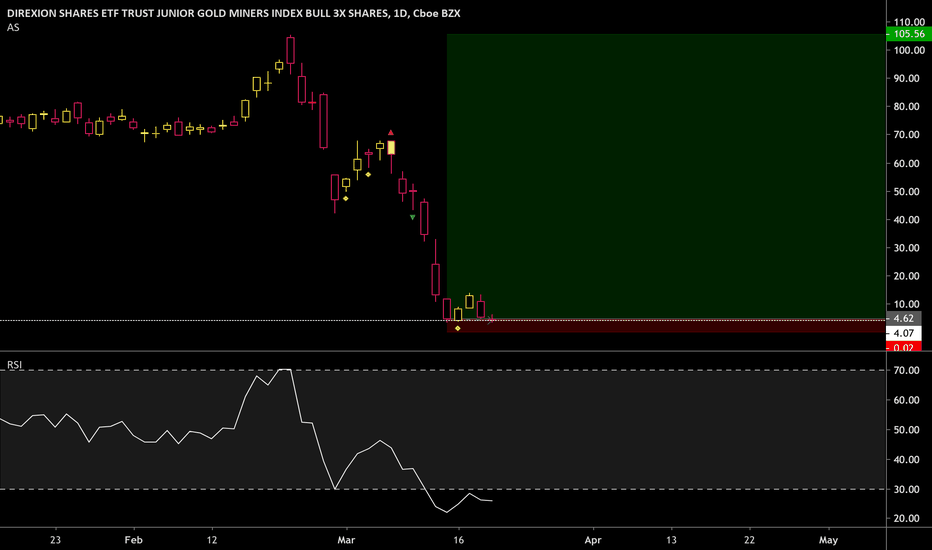Click the Apr label on the time axis
The image size is (932, 550).
(593, 540)
